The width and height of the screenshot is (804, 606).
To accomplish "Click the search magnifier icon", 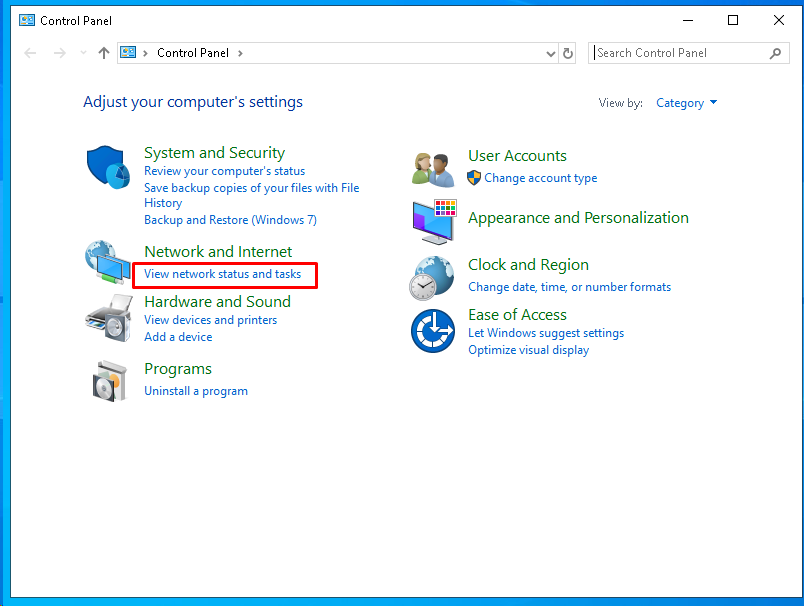I will point(775,53).
